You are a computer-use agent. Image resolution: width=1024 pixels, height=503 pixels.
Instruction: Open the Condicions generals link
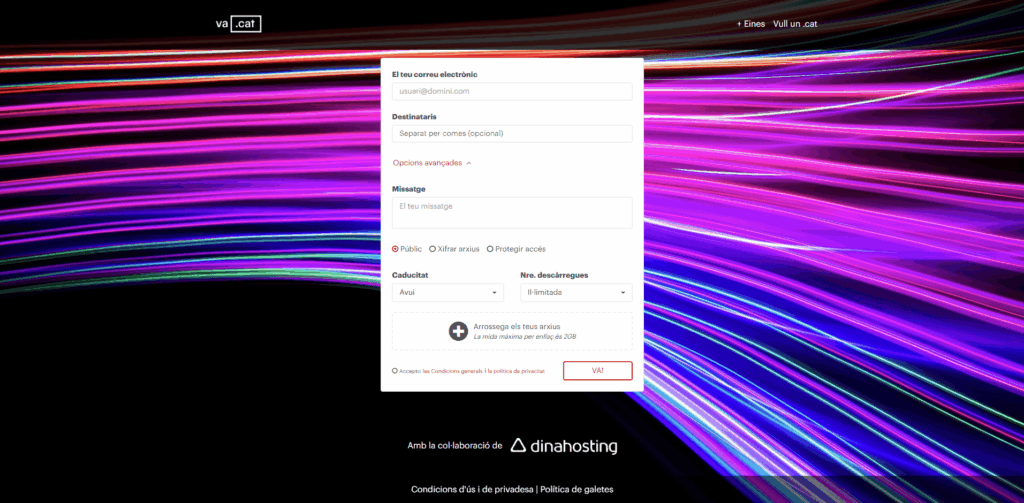(457, 371)
